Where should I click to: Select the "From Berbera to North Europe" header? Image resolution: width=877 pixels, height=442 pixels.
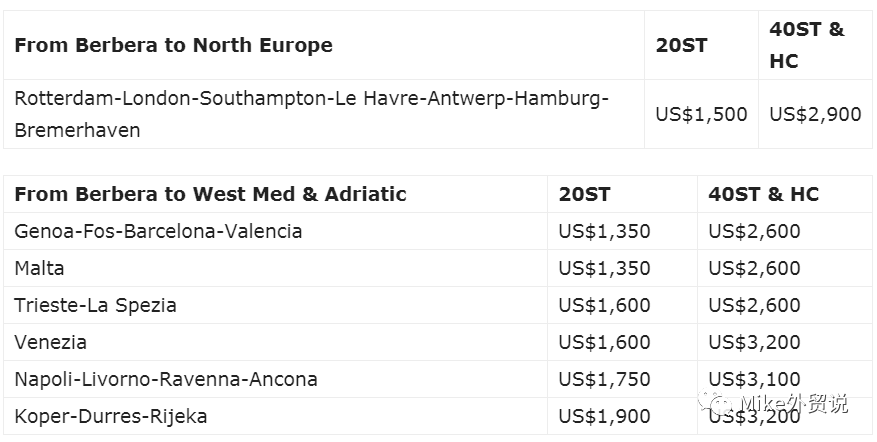click(x=174, y=45)
